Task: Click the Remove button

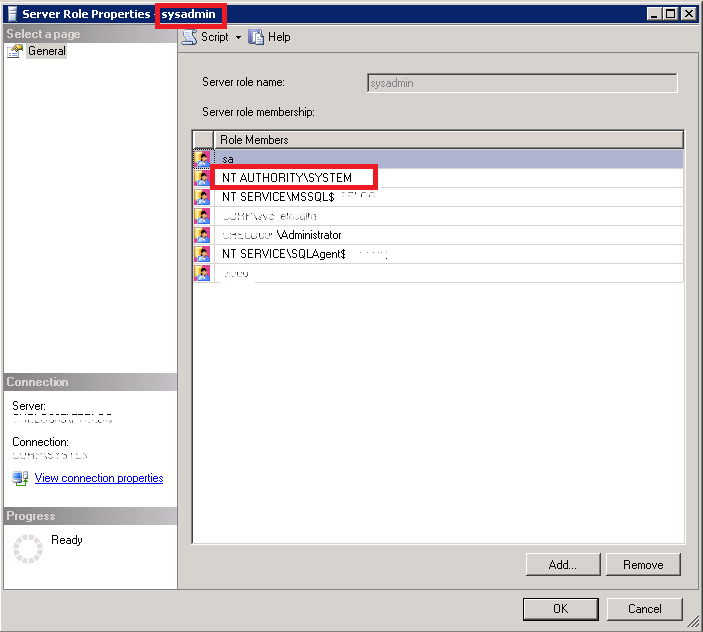Action: (x=643, y=565)
